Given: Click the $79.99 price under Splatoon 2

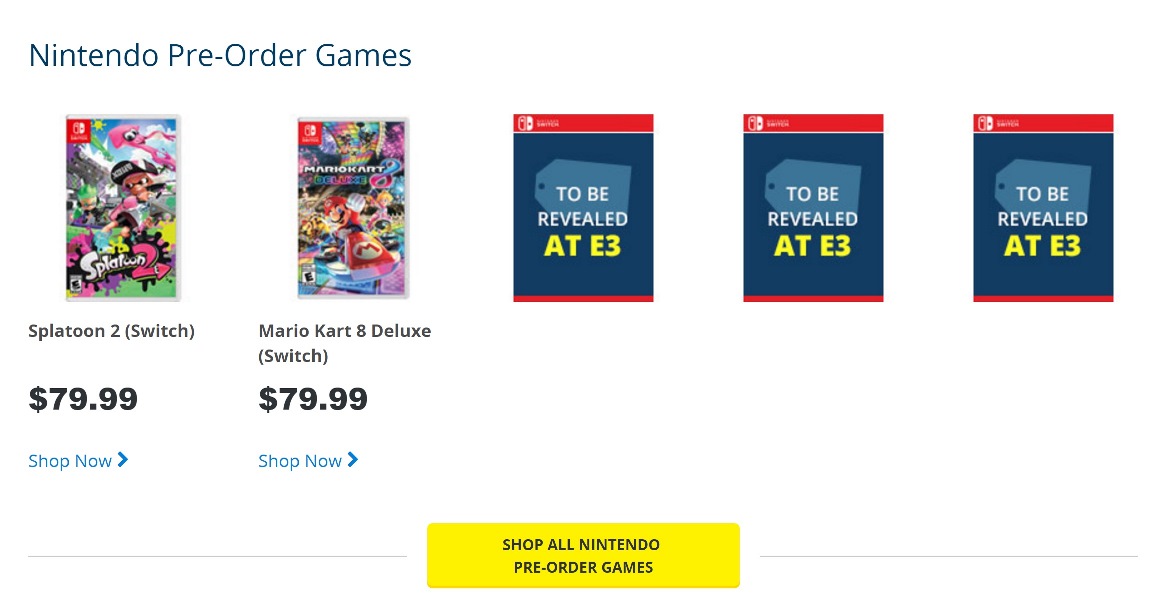Looking at the screenshot, I should [83, 400].
